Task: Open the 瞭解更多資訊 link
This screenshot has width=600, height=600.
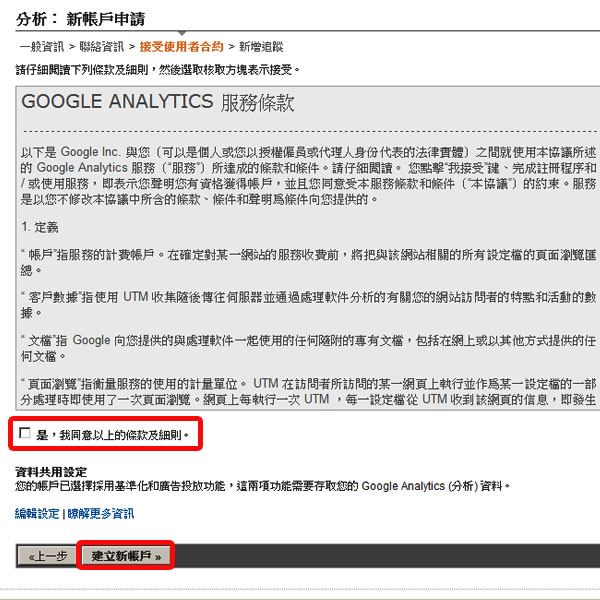Action: 101,514
